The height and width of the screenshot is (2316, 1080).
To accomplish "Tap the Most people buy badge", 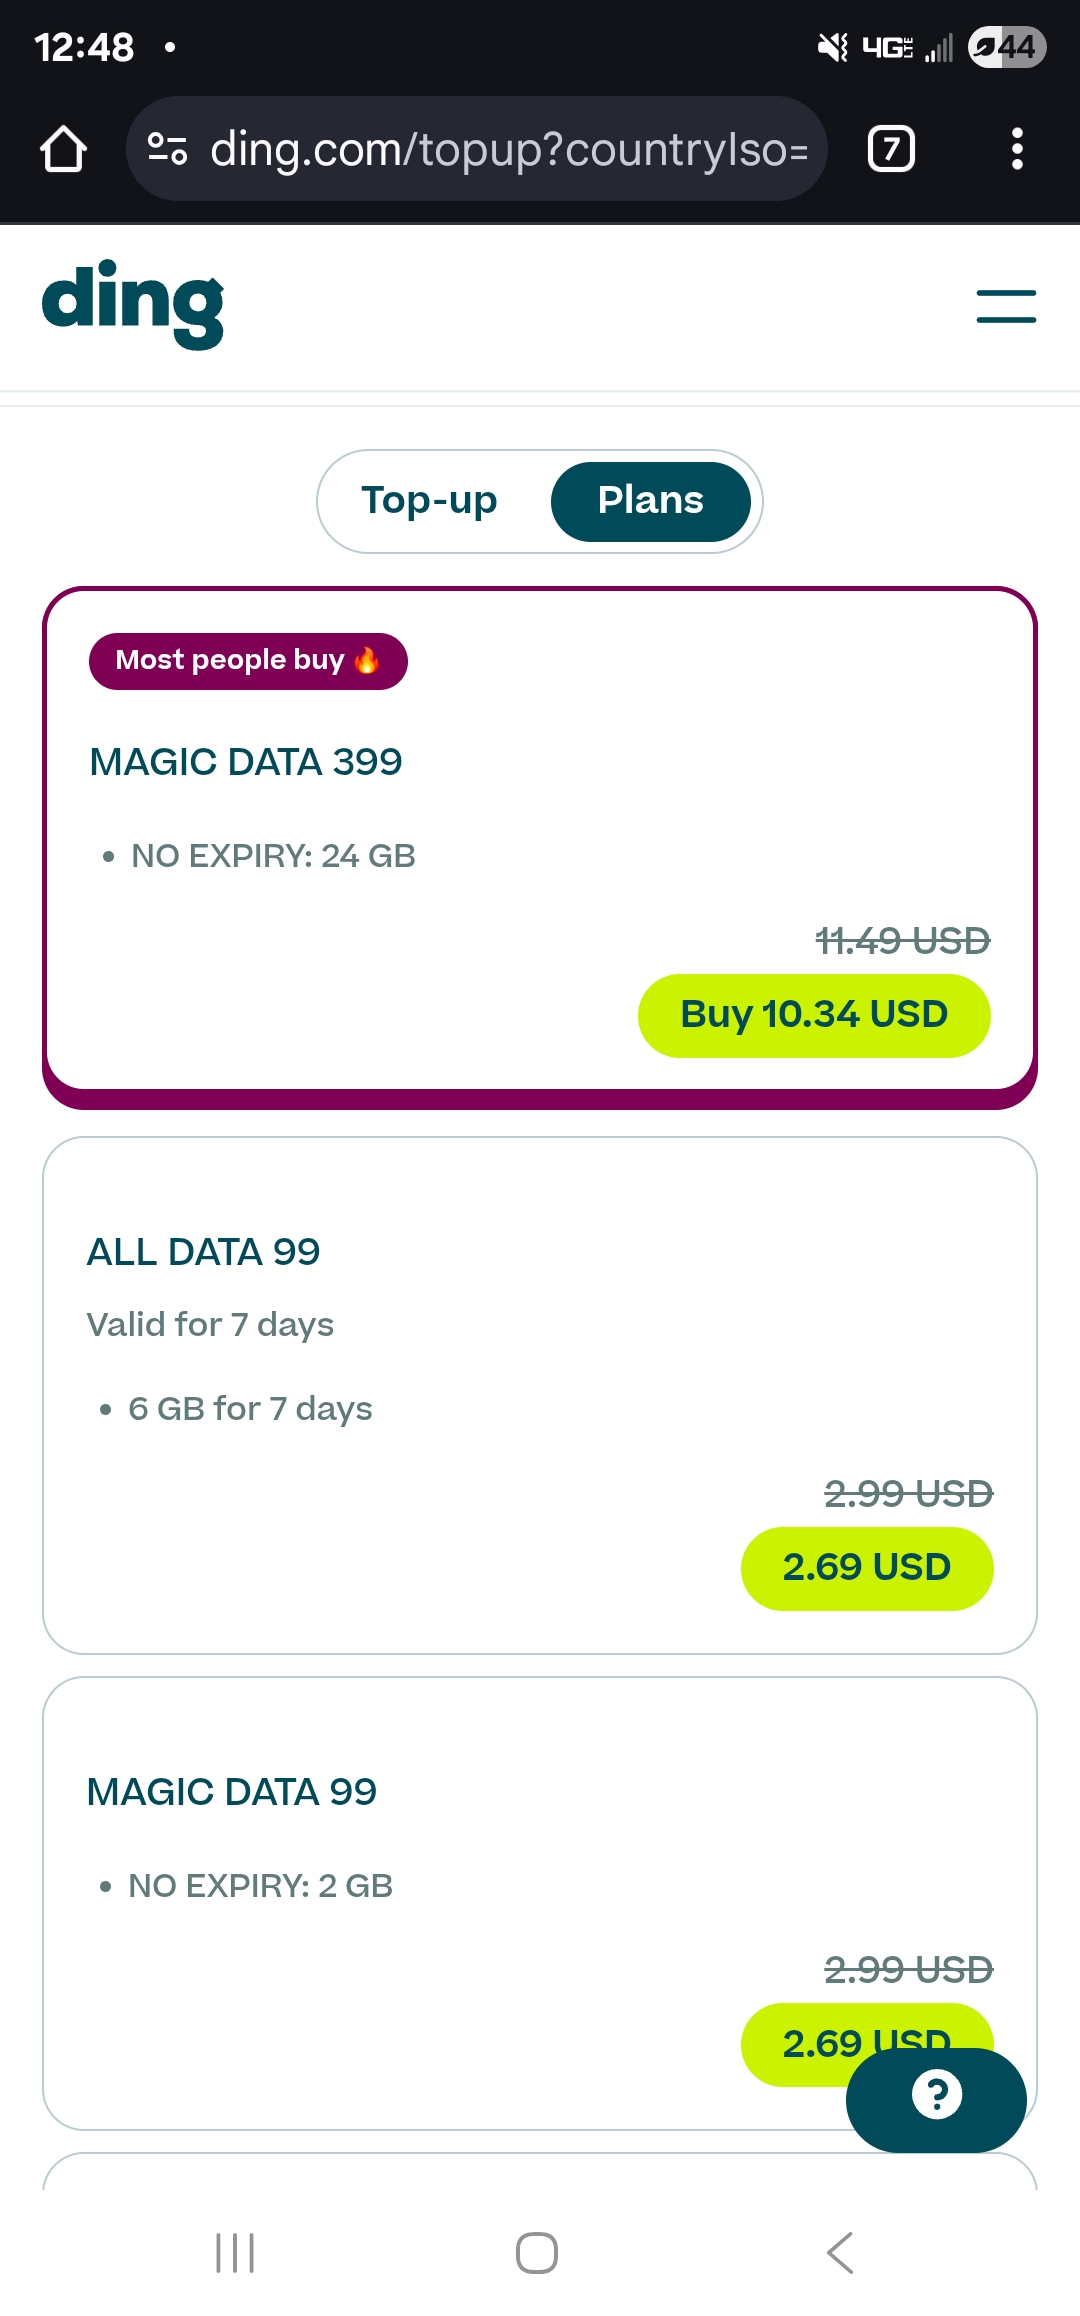I will pyautogui.click(x=248, y=661).
